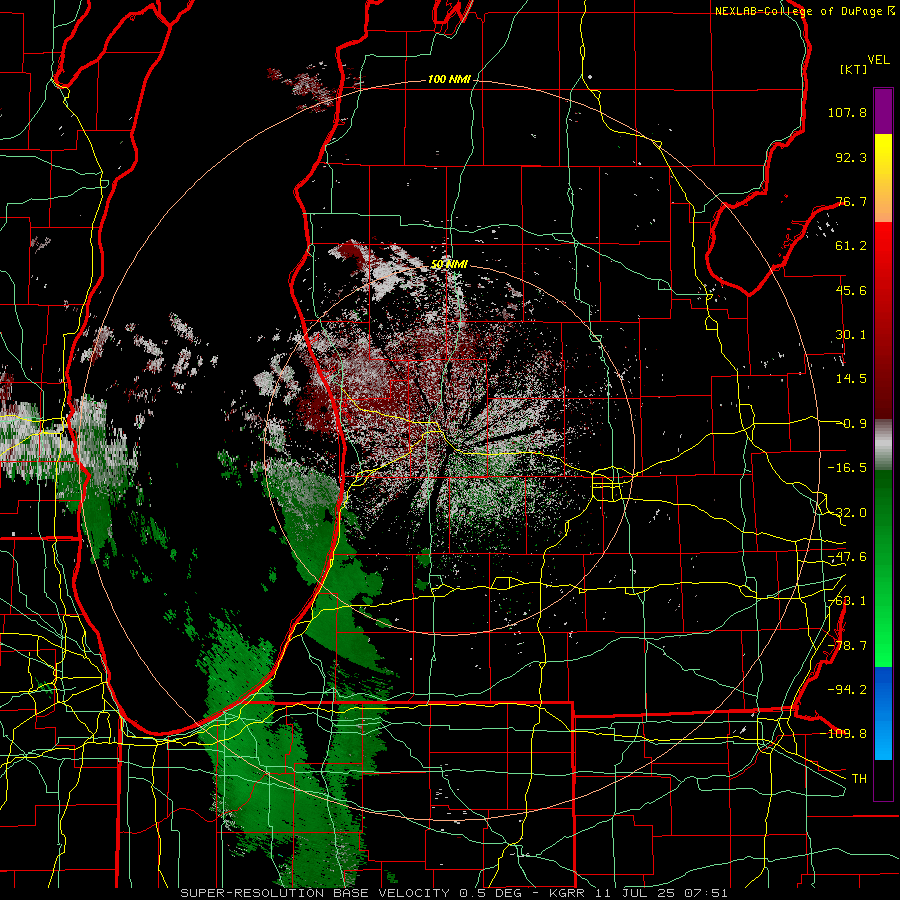This screenshot has height=900, width=900.
Task: Click the 14.5 velocity scale value
Action: tap(851, 379)
